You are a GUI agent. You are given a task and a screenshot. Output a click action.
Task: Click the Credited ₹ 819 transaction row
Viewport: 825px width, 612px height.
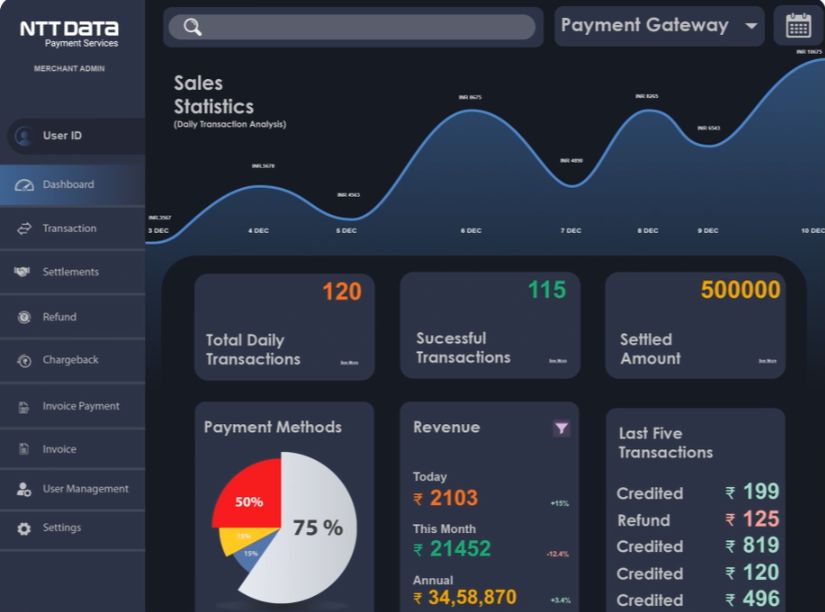click(x=698, y=546)
